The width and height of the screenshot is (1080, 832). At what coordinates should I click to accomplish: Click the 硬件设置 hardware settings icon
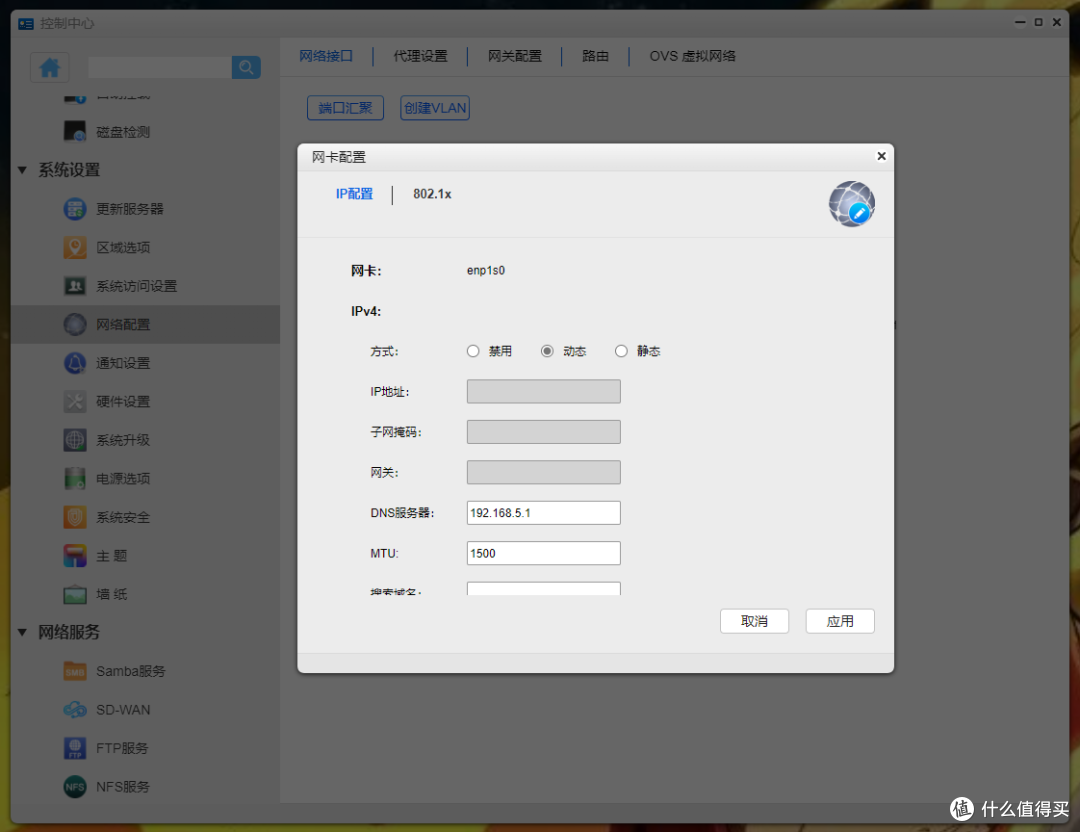[x=74, y=401]
